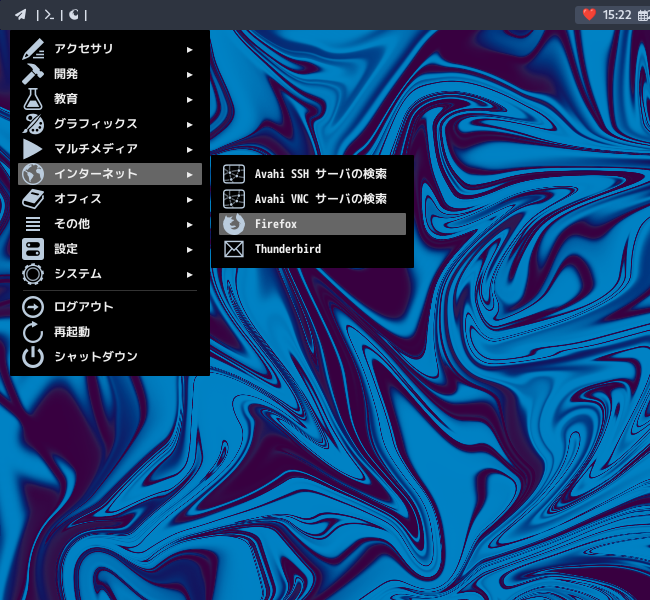Choose ログアウト to log out
Screen dimensions: 650x600
coord(110,307)
